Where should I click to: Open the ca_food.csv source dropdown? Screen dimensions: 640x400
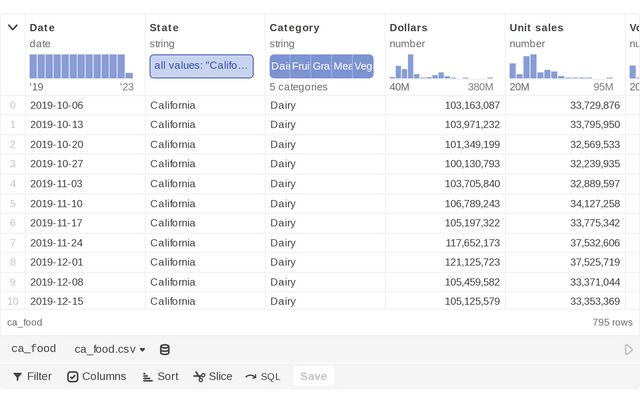(110, 349)
